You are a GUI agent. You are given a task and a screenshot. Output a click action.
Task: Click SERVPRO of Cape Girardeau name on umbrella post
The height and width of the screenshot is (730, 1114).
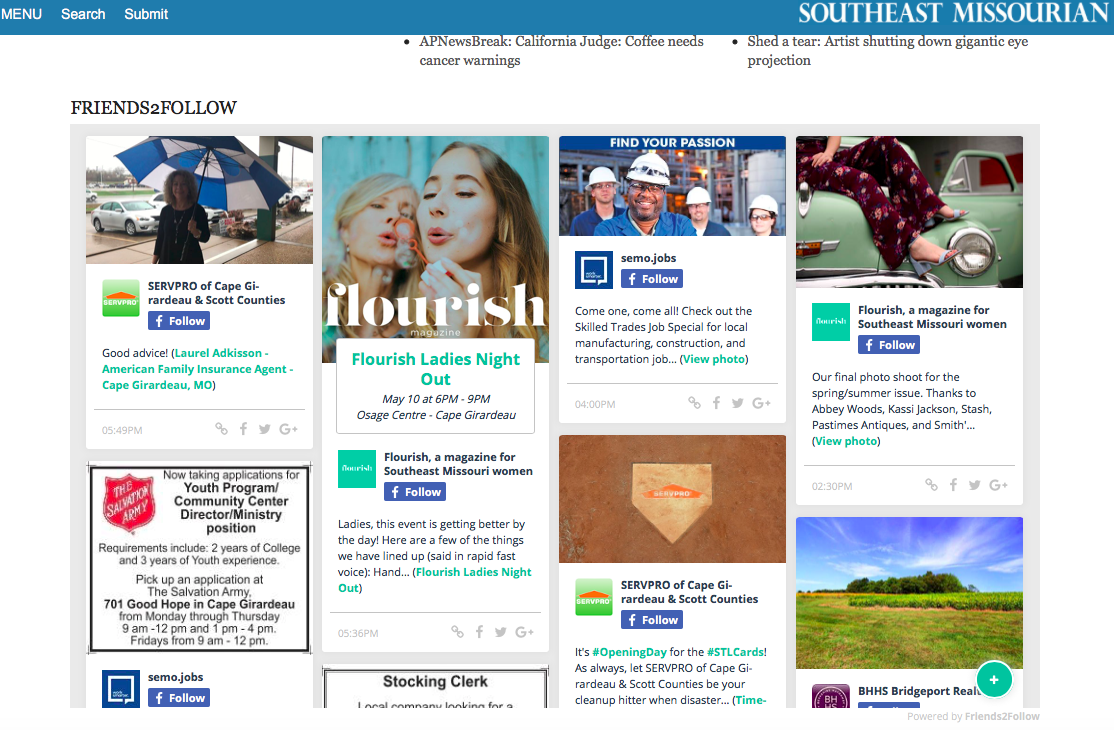[x=217, y=293]
